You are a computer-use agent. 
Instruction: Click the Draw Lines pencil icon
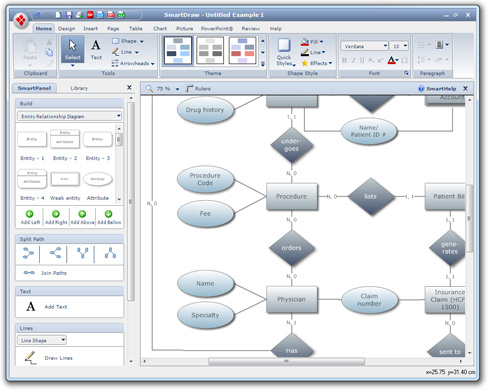30,358
